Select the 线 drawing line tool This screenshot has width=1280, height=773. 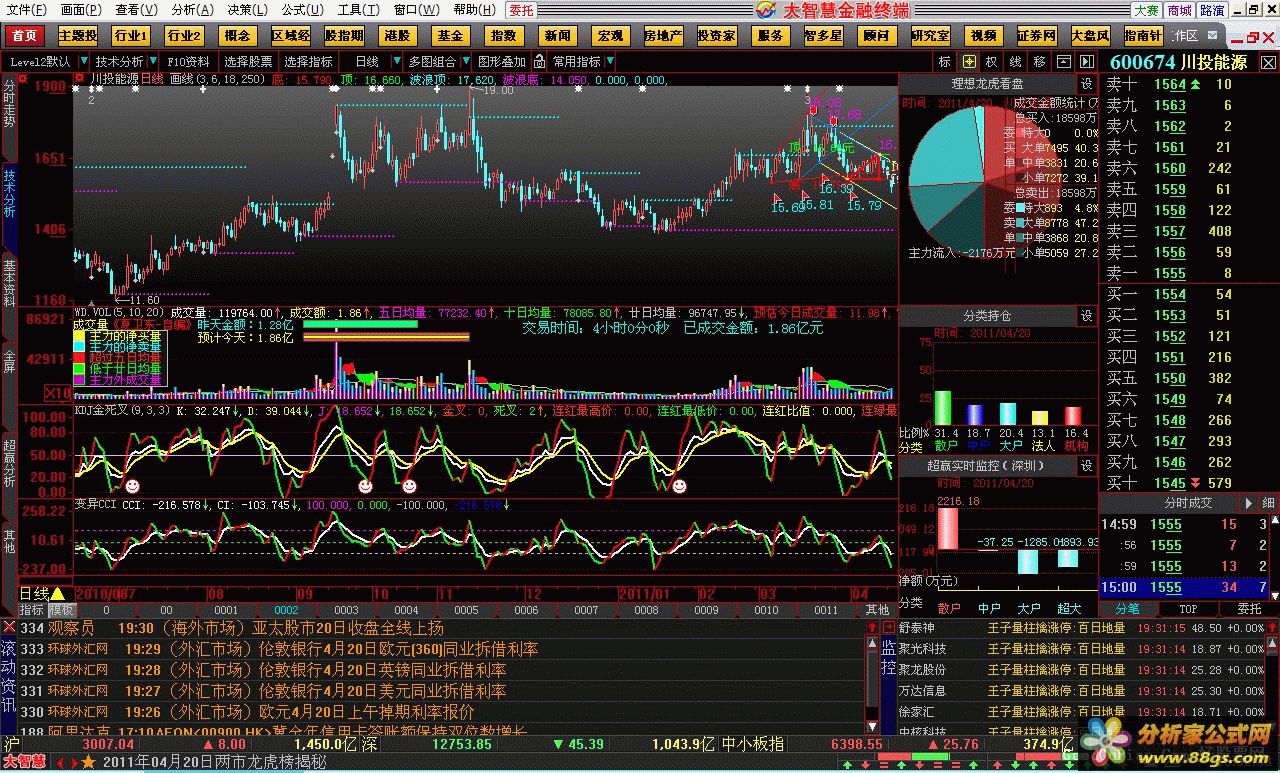[1017, 61]
